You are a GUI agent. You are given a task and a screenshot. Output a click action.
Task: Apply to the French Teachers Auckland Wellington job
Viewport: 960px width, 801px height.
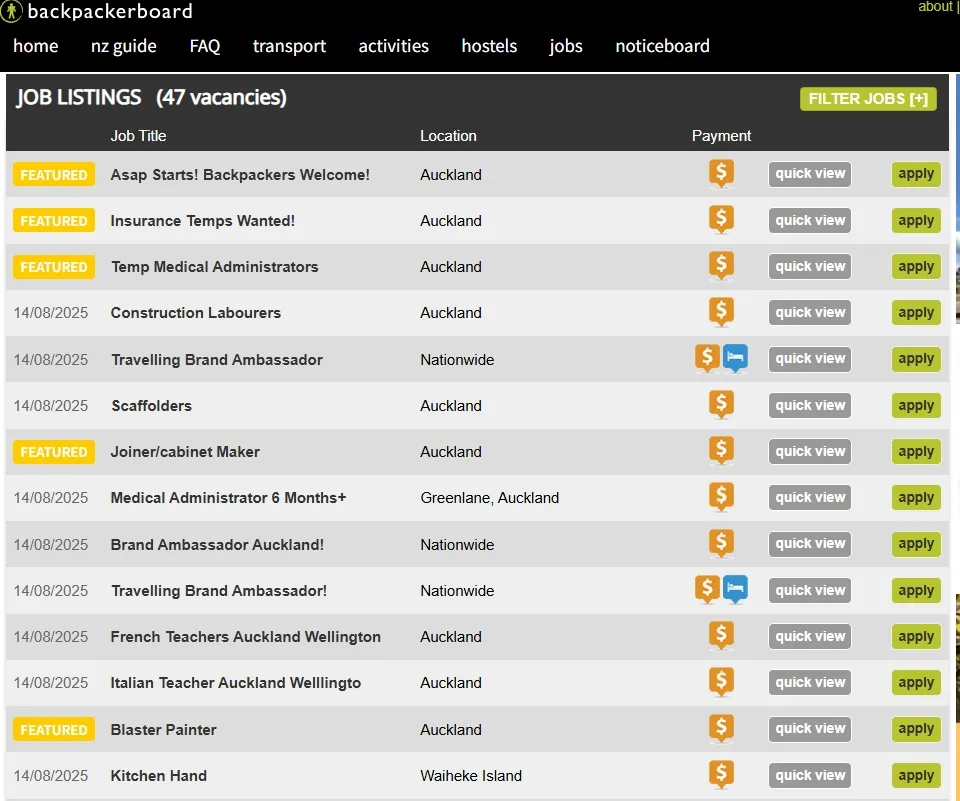coord(916,636)
